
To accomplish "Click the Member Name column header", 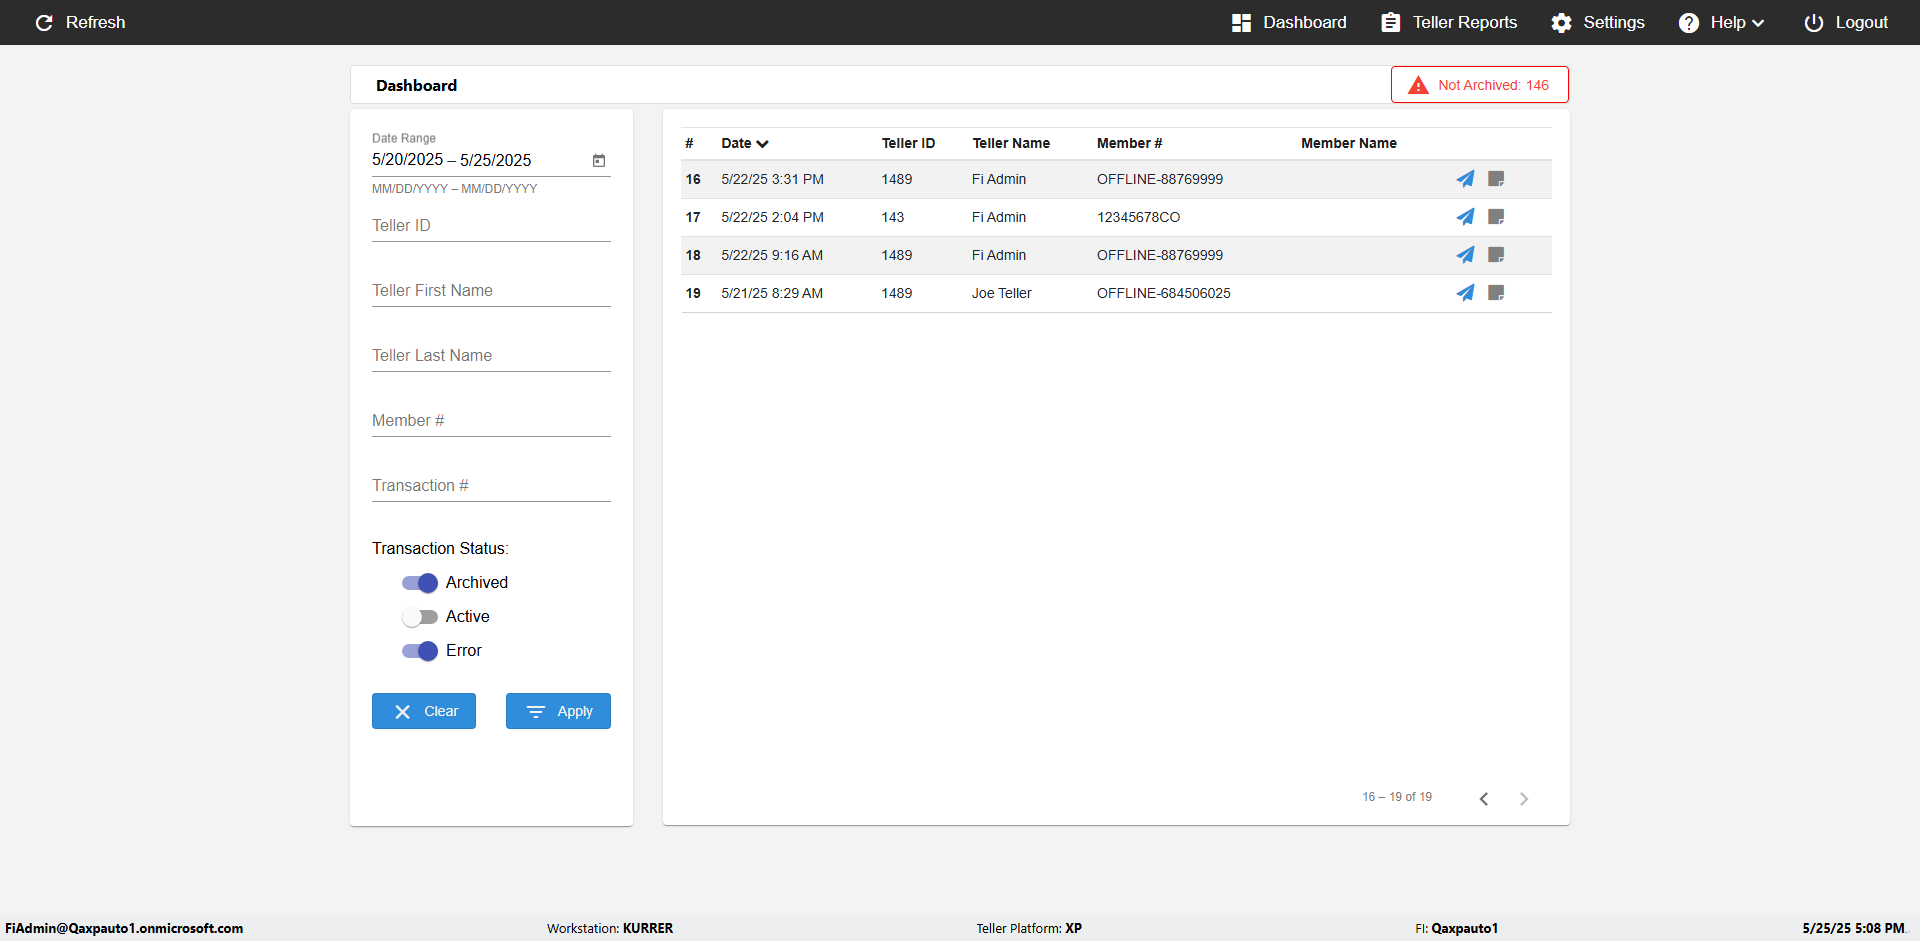I will (1349, 143).
